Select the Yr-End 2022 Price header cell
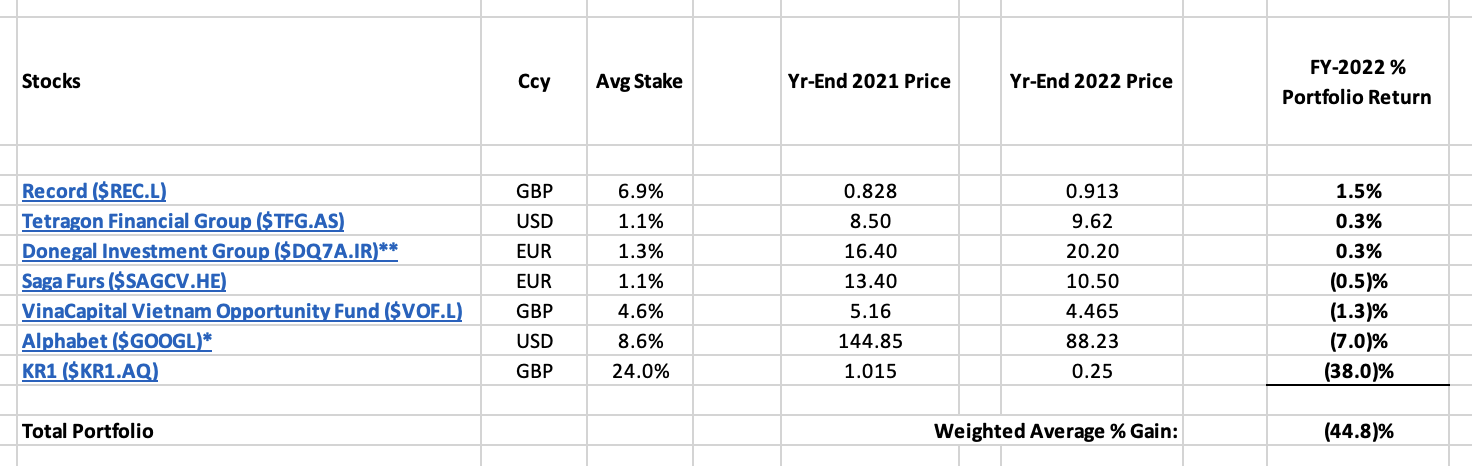 tap(1090, 81)
